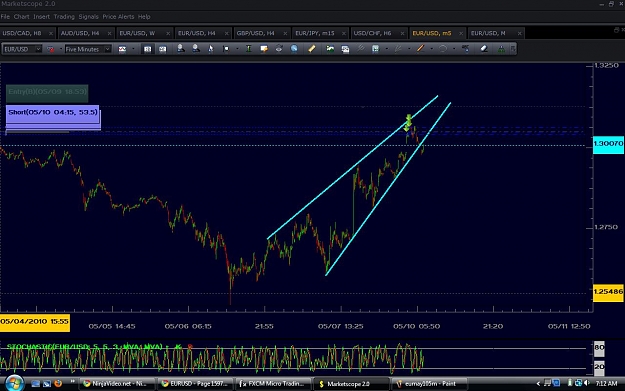The width and height of the screenshot is (625, 391).
Task: Click the green triangle toolbar icon
Action: (x=501, y=49)
